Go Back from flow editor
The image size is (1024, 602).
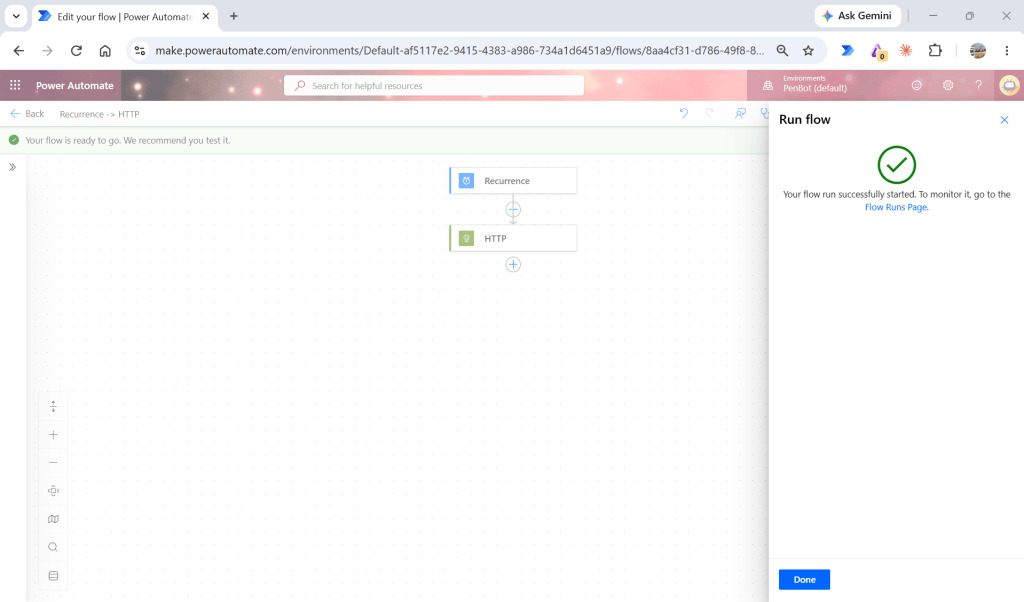[27, 114]
